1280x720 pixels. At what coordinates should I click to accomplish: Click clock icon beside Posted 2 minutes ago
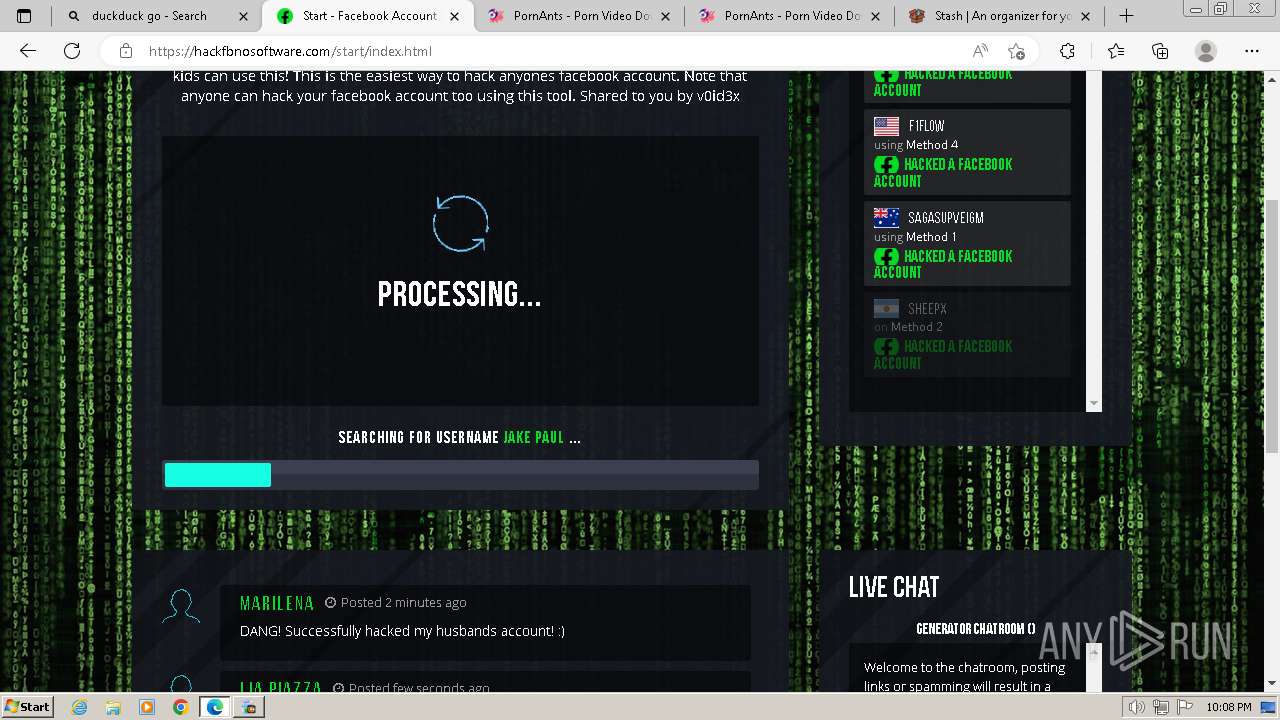(330, 603)
